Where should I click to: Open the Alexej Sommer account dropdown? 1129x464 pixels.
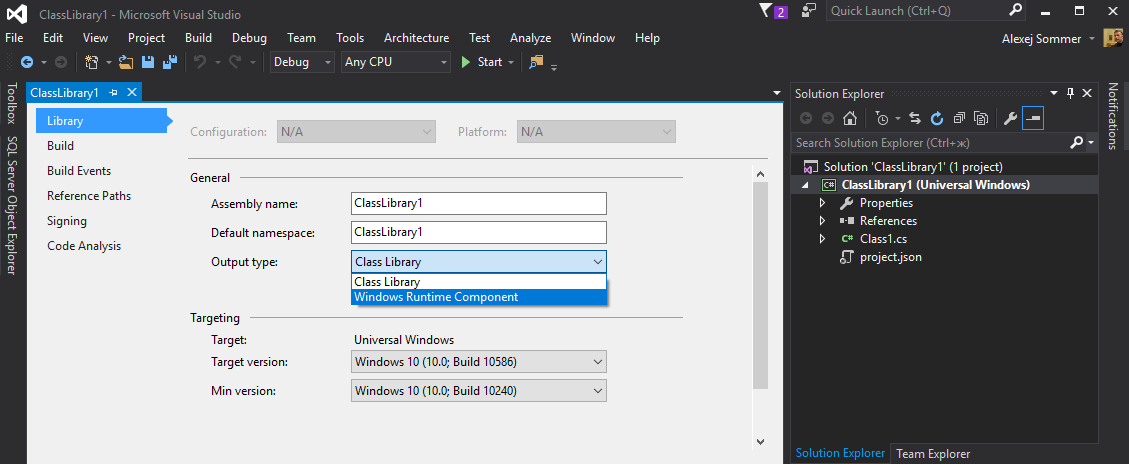click(x=1092, y=39)
